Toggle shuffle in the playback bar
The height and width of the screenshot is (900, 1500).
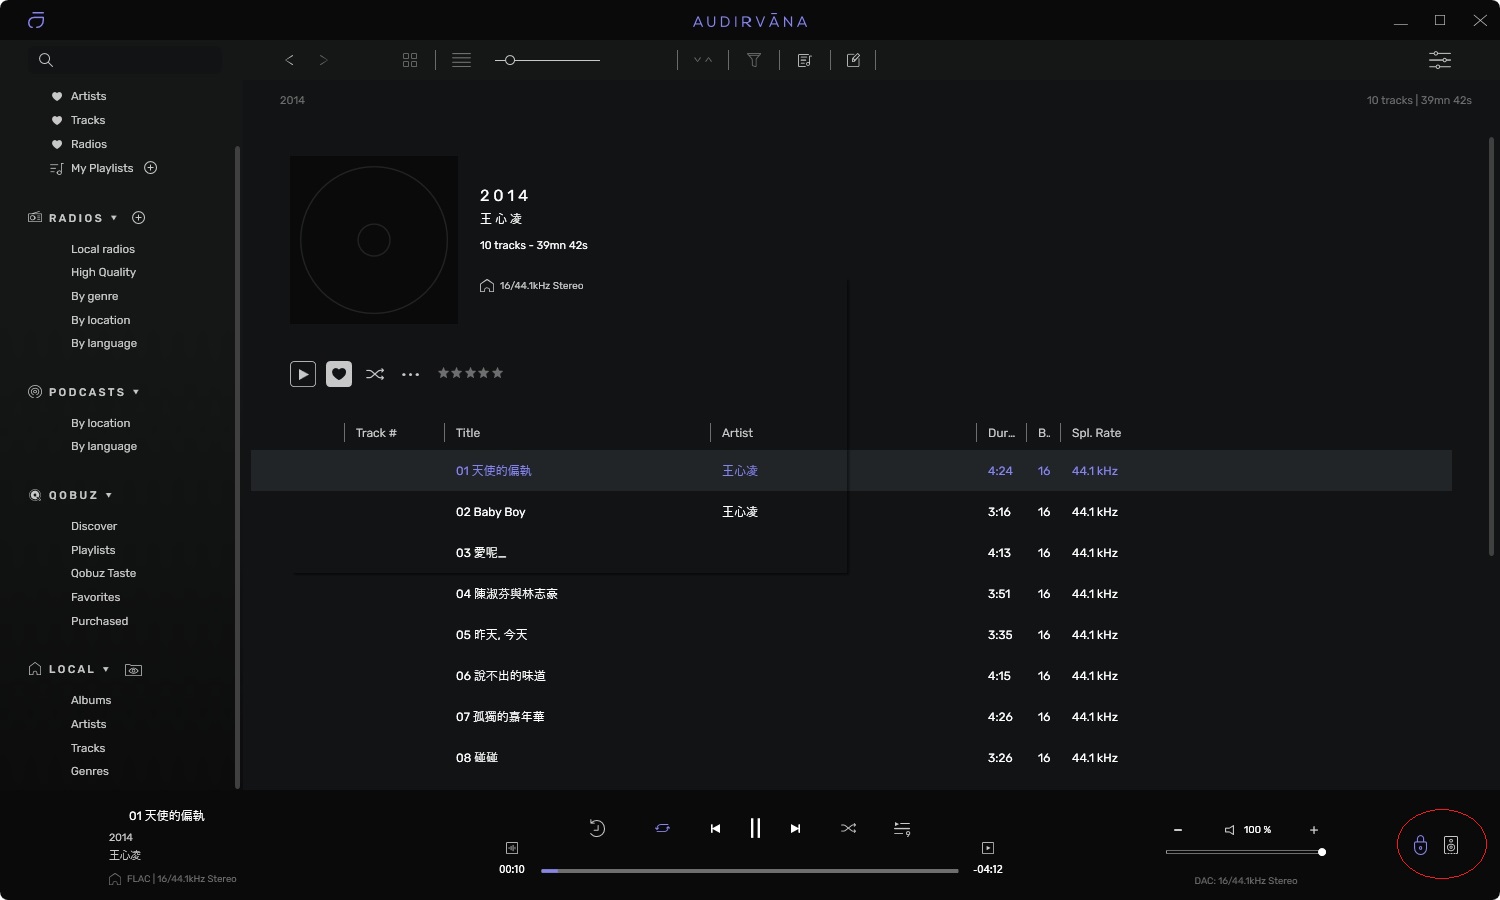(848, 828)
